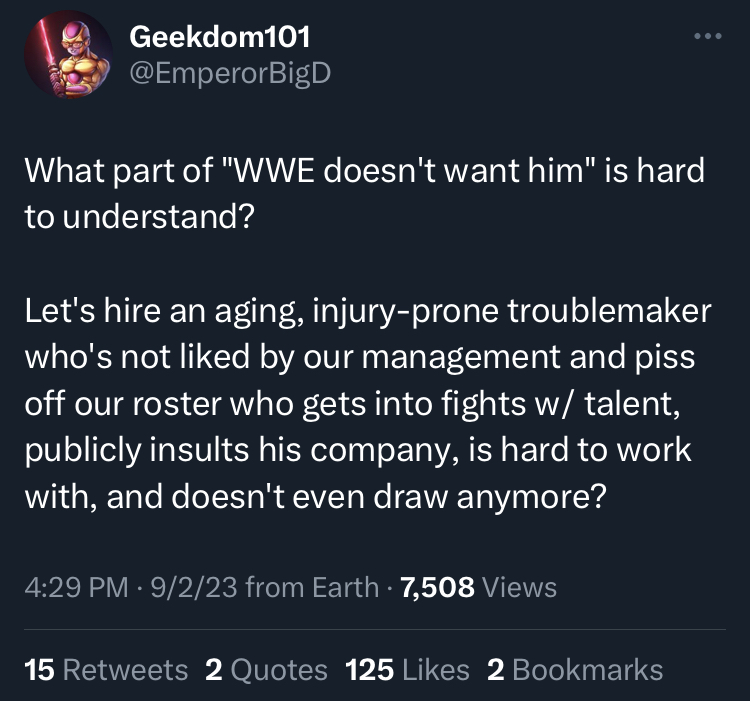This screenshot has height=701, width=750.
Task: View the 15 Retweets list
Action: point(106,669)
